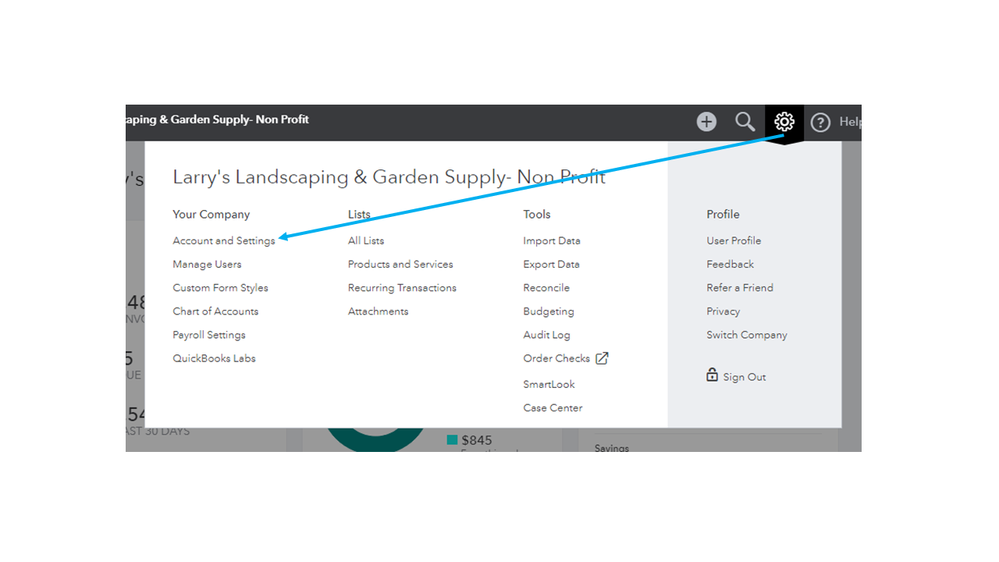Click the Sign Out link
This screenshot has width=999, height=562.
[x=744, y=377]
